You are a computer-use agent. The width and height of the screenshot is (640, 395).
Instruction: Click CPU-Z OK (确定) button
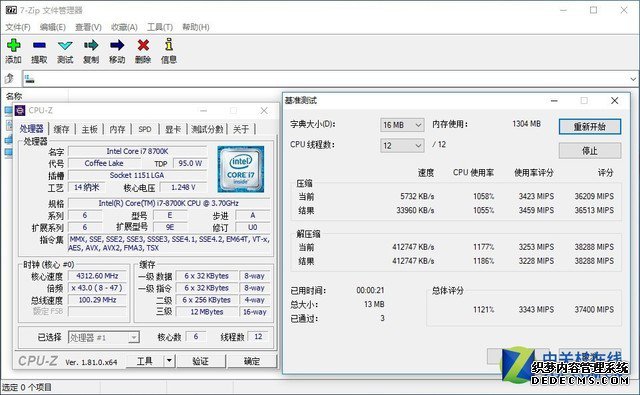pyautogui.click(x=252, y=361)
